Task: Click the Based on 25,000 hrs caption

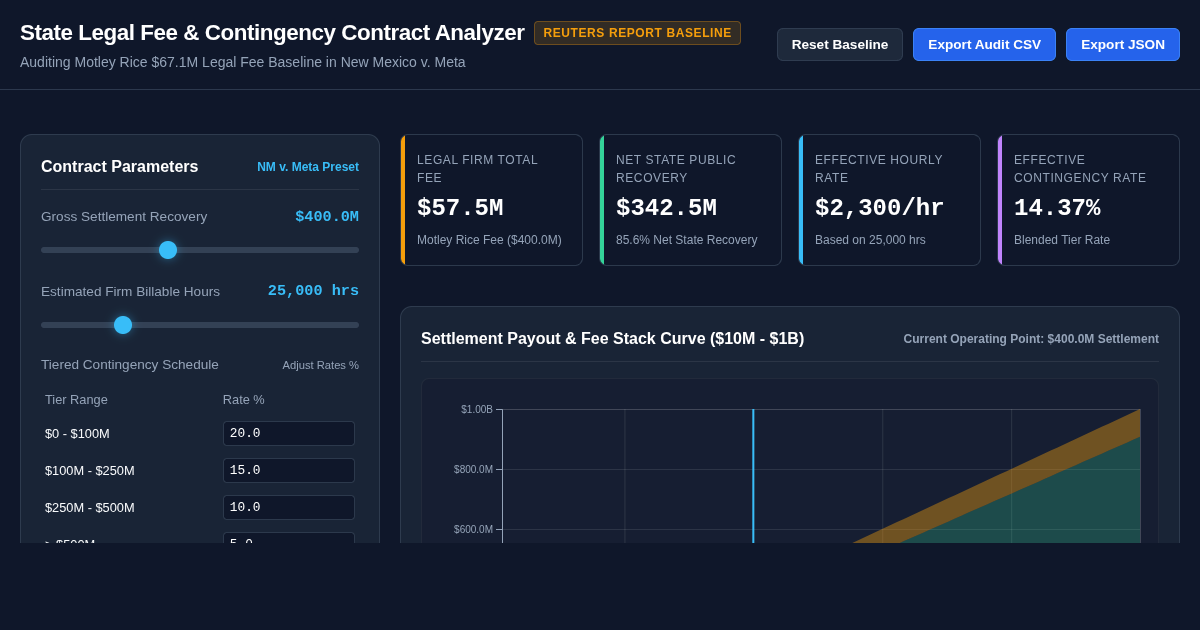Action: (x=870, y=240)
